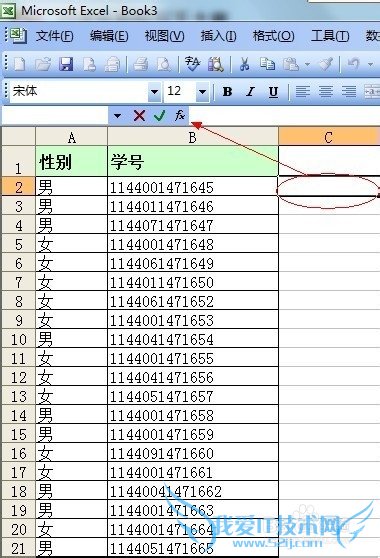This screenshot has width=380, height=558.
Task: Select empty cell C2
Action: tap(329, 186)
